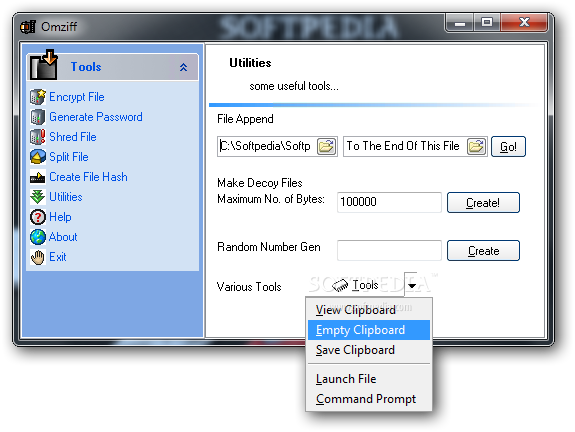The image size is (575, 432).
Task: Select View Clipboard from menu
Action: pos(369,310)
